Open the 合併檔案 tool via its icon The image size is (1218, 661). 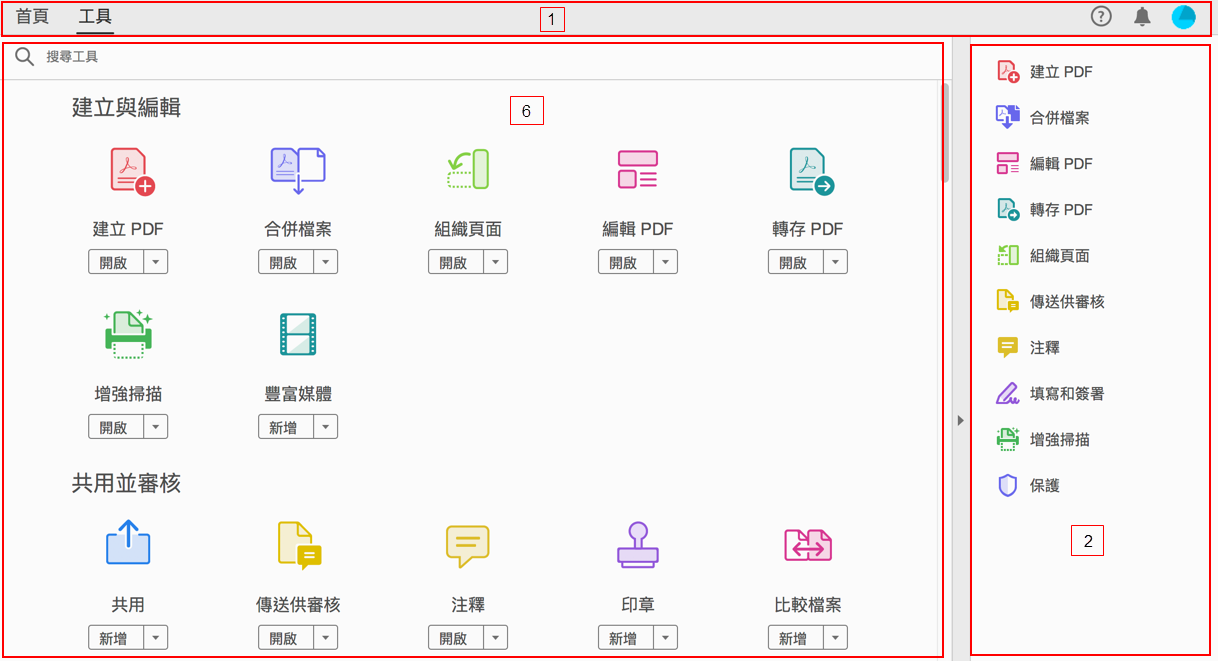(x=297, y=169)
